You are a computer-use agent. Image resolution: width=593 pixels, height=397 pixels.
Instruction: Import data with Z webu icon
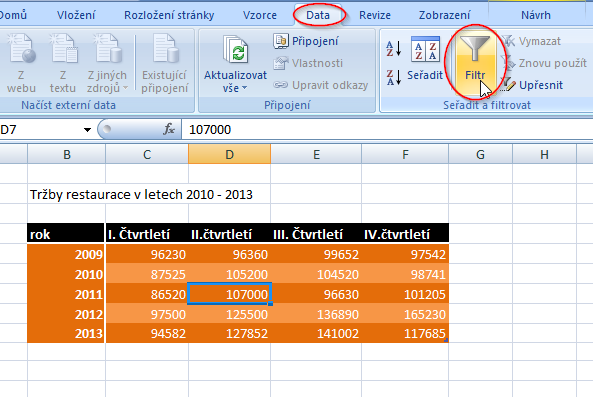pos(22,48)
